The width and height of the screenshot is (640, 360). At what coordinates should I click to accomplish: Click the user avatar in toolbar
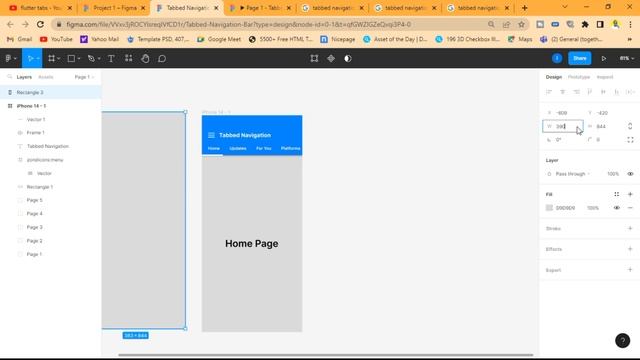[557, 58]
